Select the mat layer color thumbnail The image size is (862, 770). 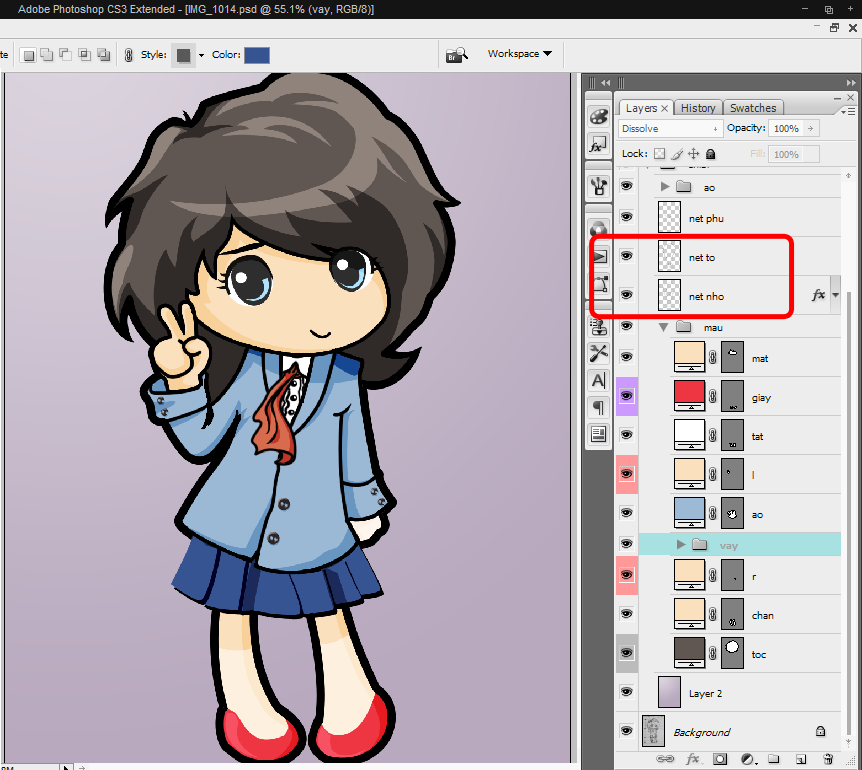[x=689, y=357]
